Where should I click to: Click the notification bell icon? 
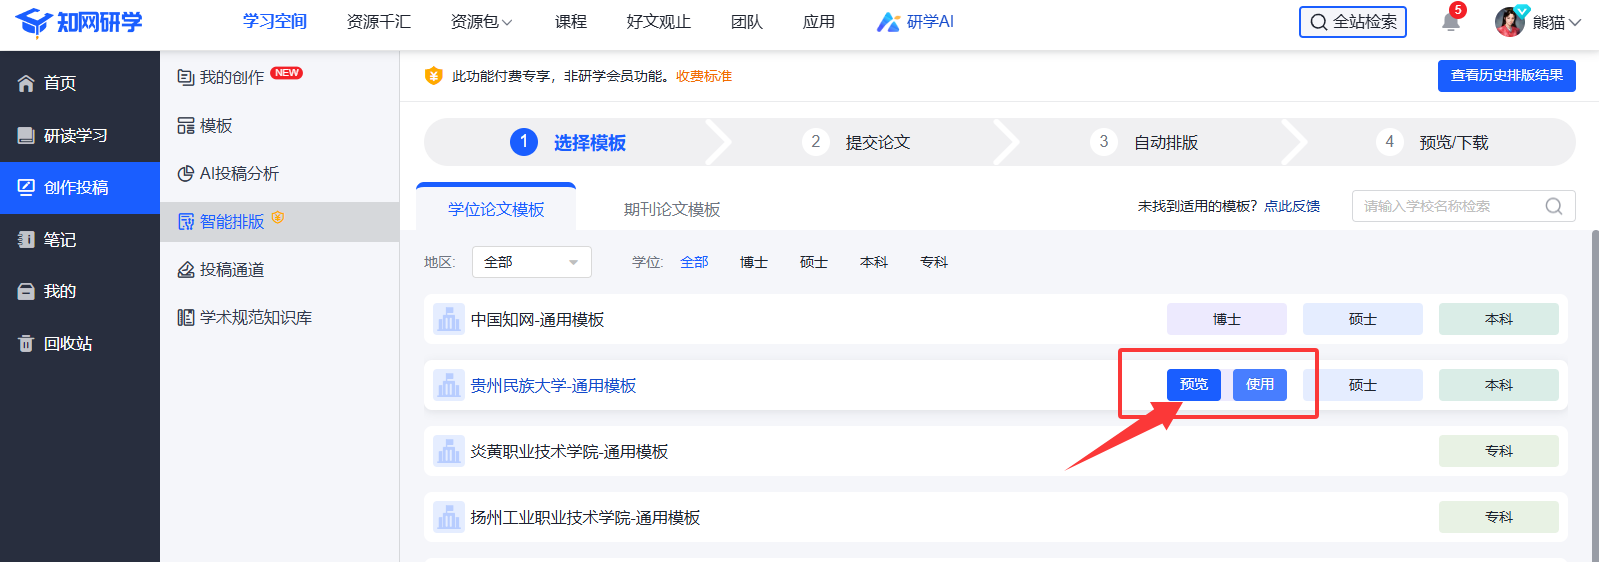[1450, 22]
